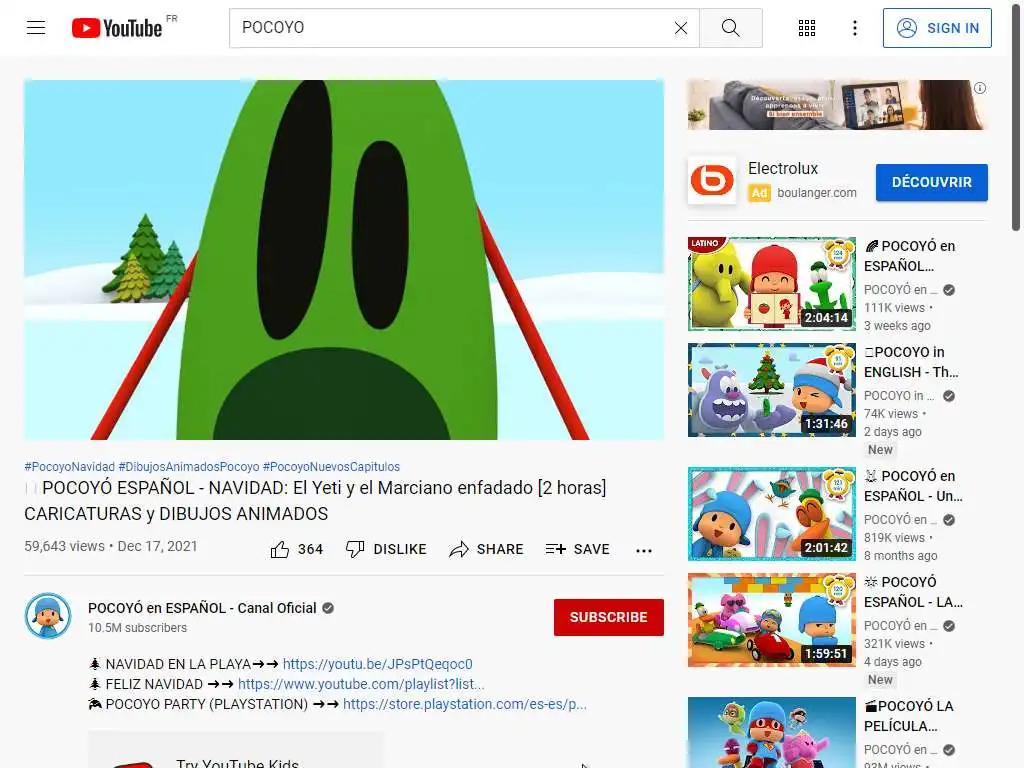Viewport: 1024px width, 768px height.
Task: Open the youtu.be/JPsPtQeqoc0 link
Action: click(x=377, y=664)
